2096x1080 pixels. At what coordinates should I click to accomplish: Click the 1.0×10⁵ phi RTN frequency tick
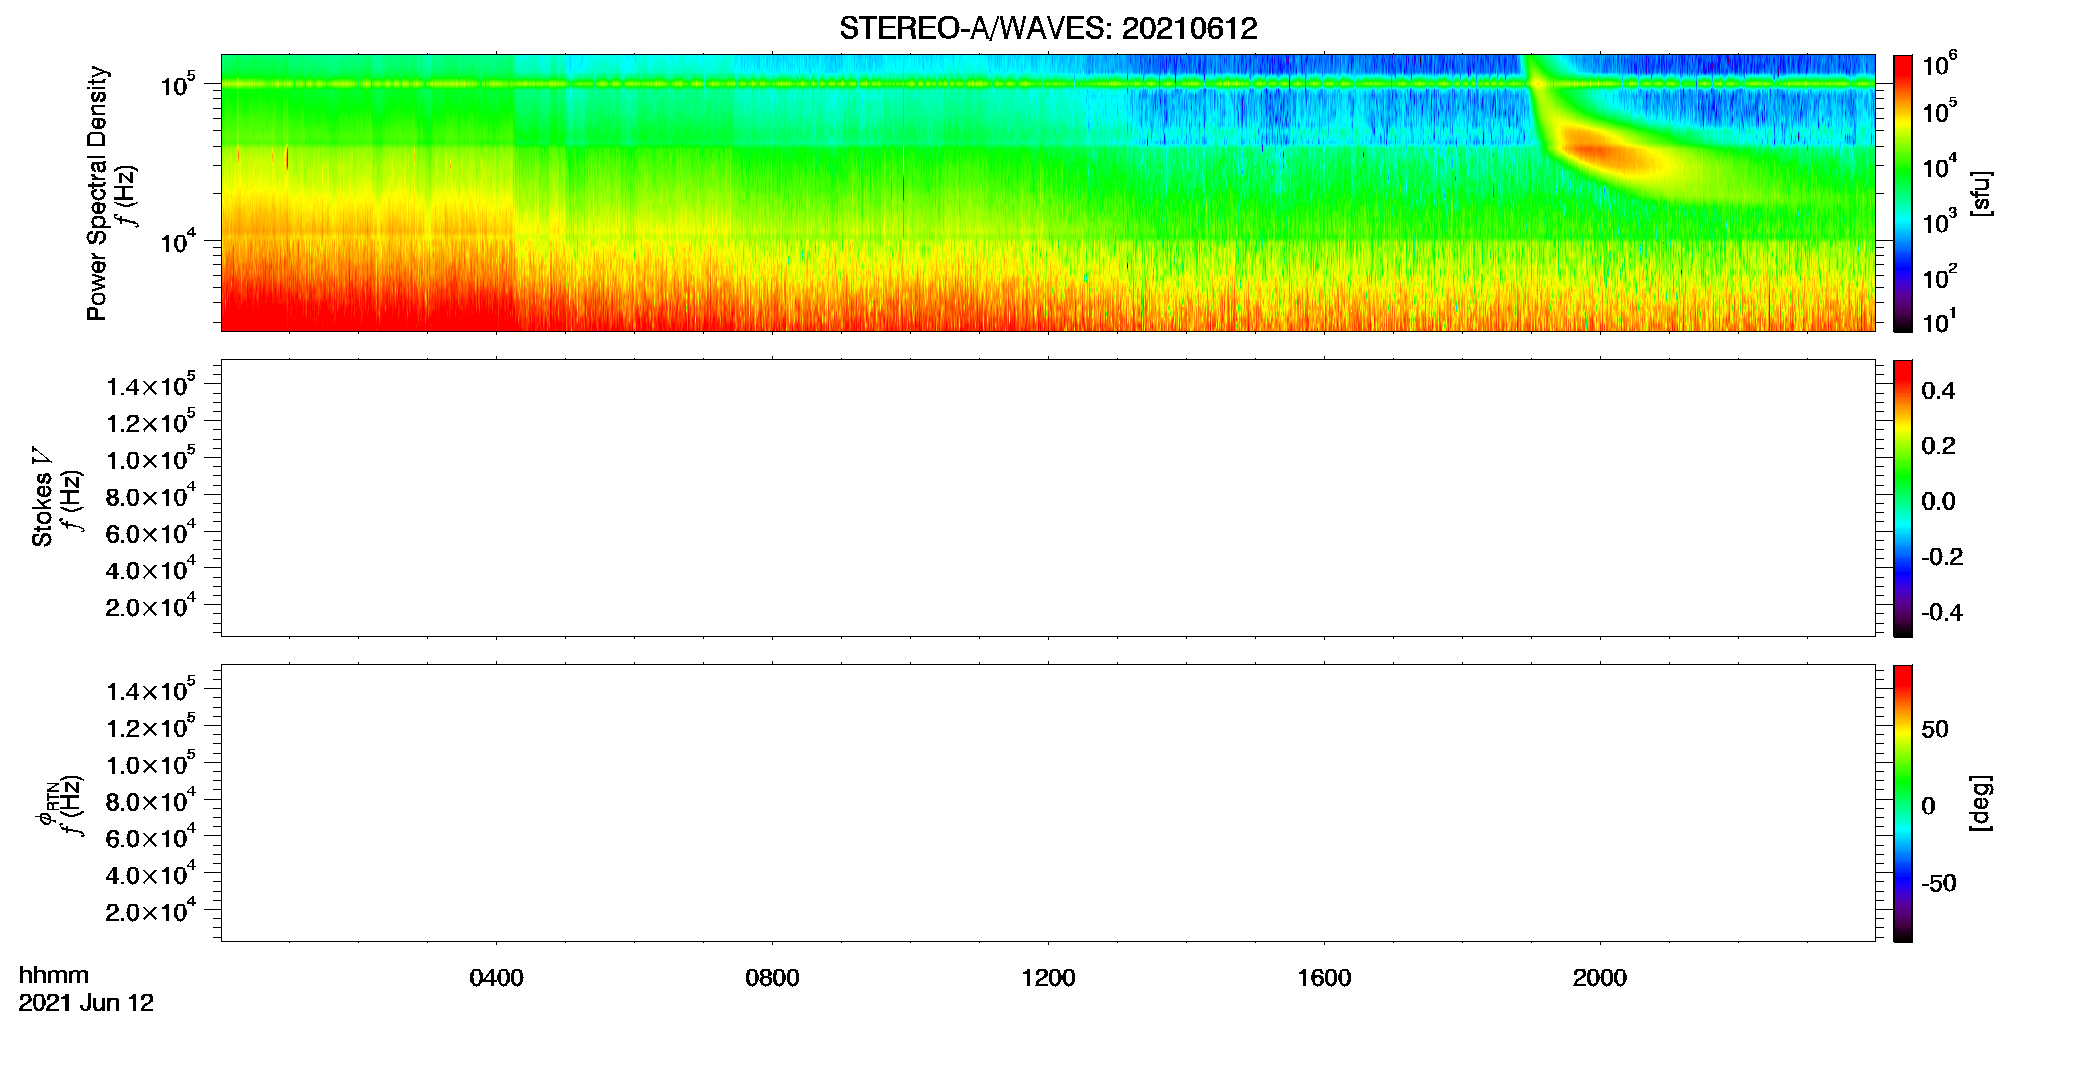pos(151,763)
